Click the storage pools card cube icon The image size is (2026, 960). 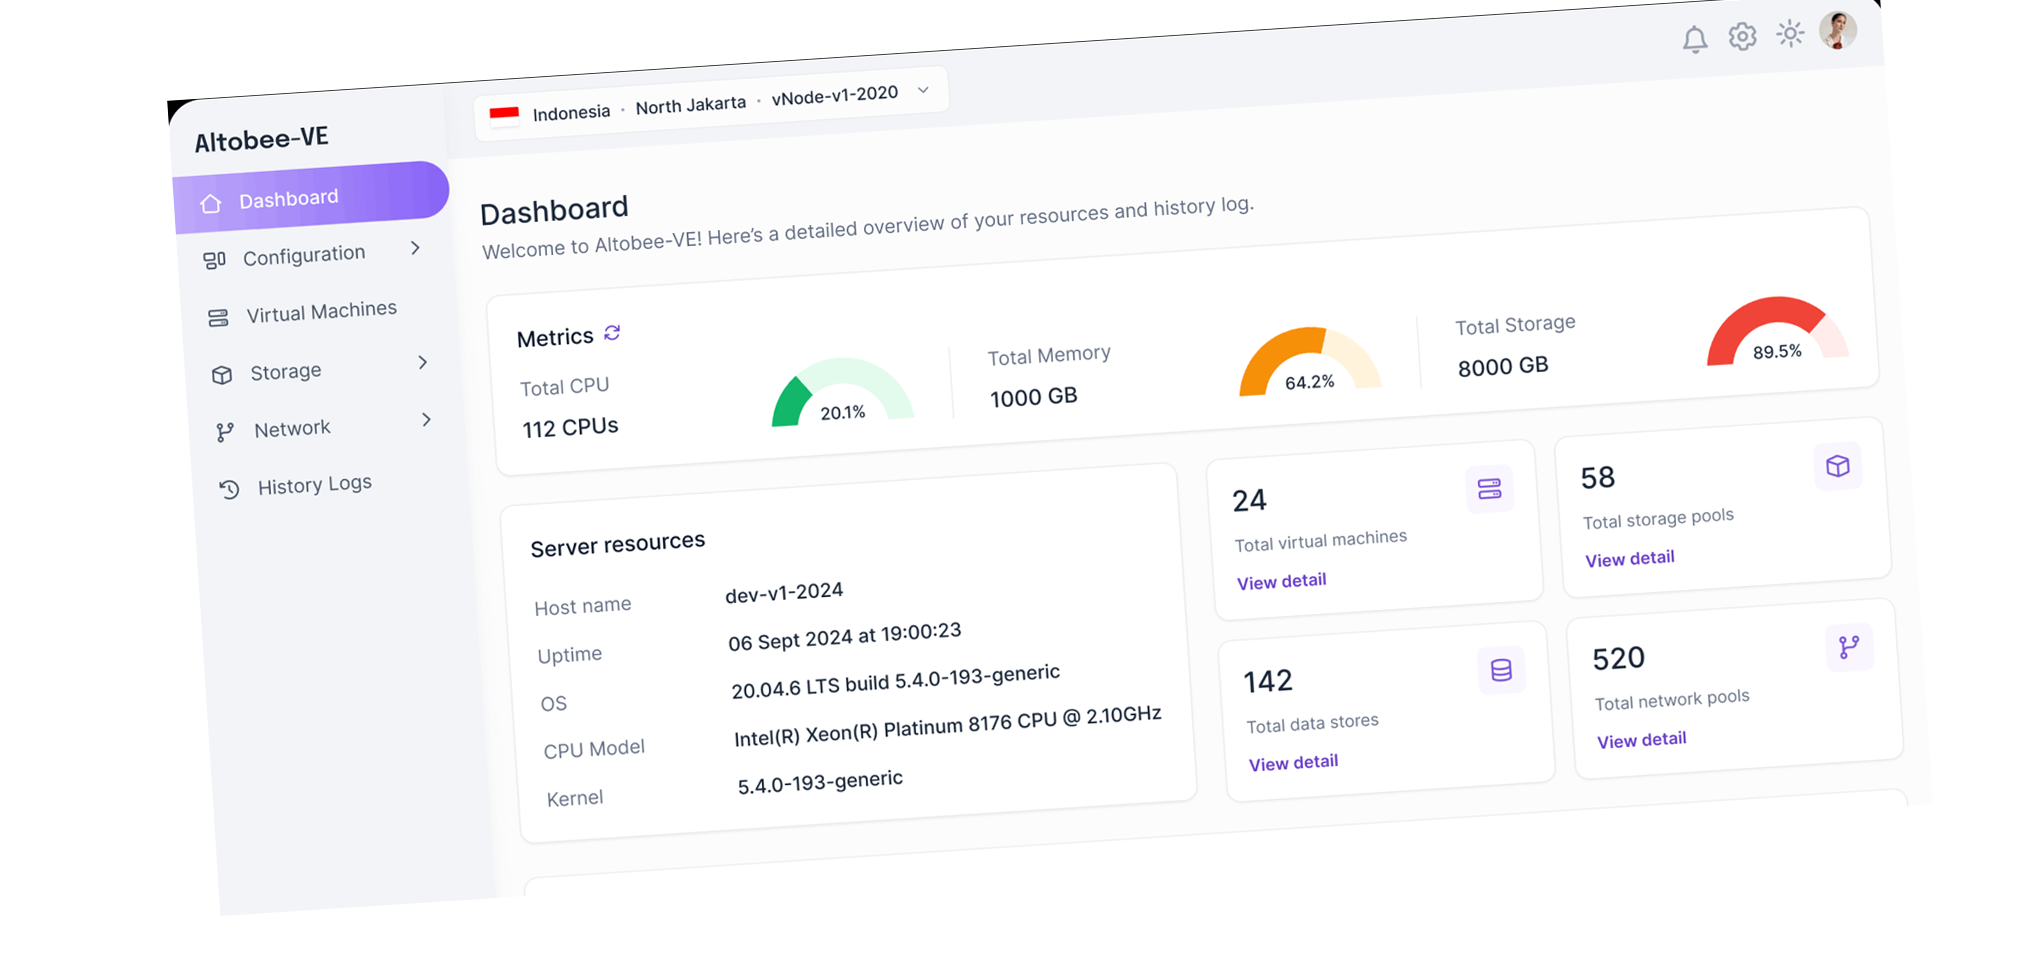(1837, 466)
